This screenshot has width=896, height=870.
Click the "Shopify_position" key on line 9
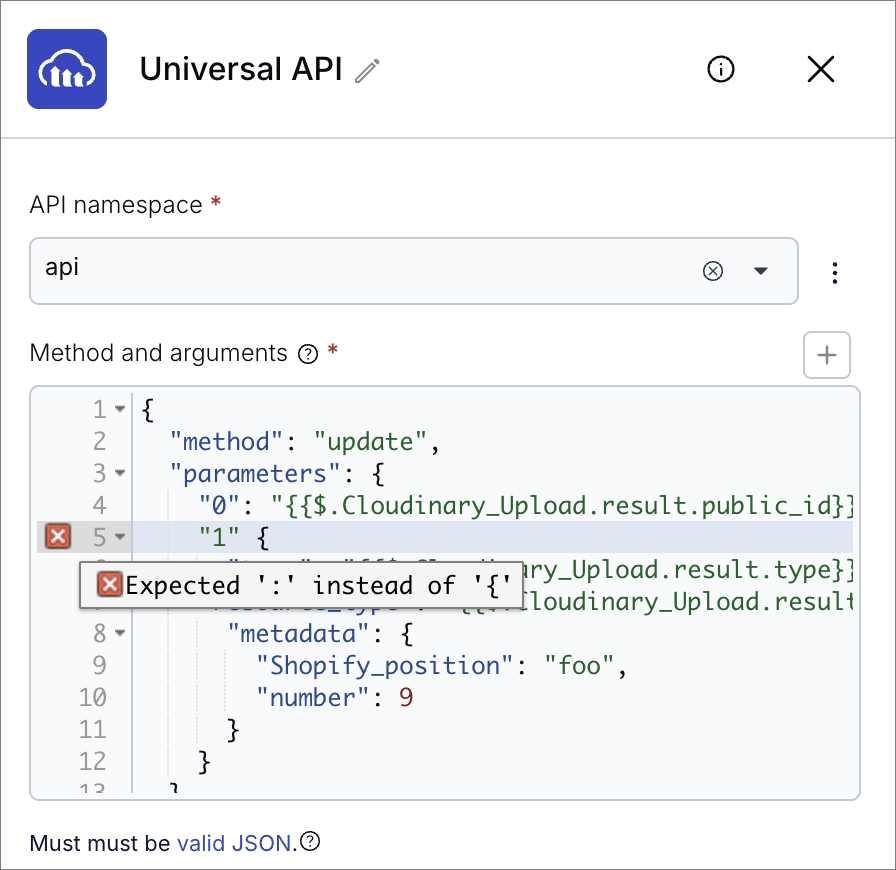pos(384,666)
